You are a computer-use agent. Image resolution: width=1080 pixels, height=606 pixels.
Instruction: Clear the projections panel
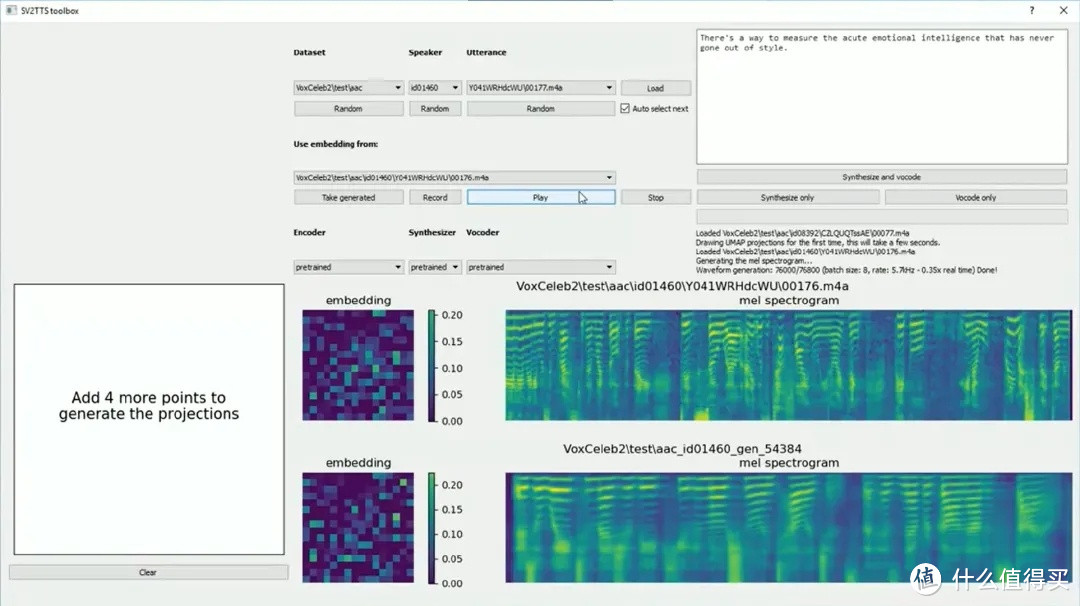[x=148, y=572]
